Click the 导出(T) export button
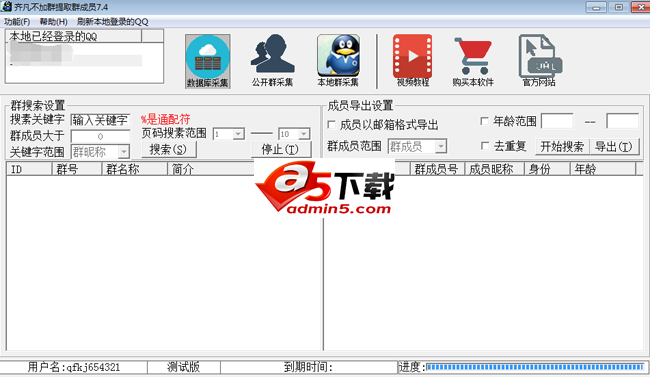Screen dimensions: 650x377 (614, 146)
